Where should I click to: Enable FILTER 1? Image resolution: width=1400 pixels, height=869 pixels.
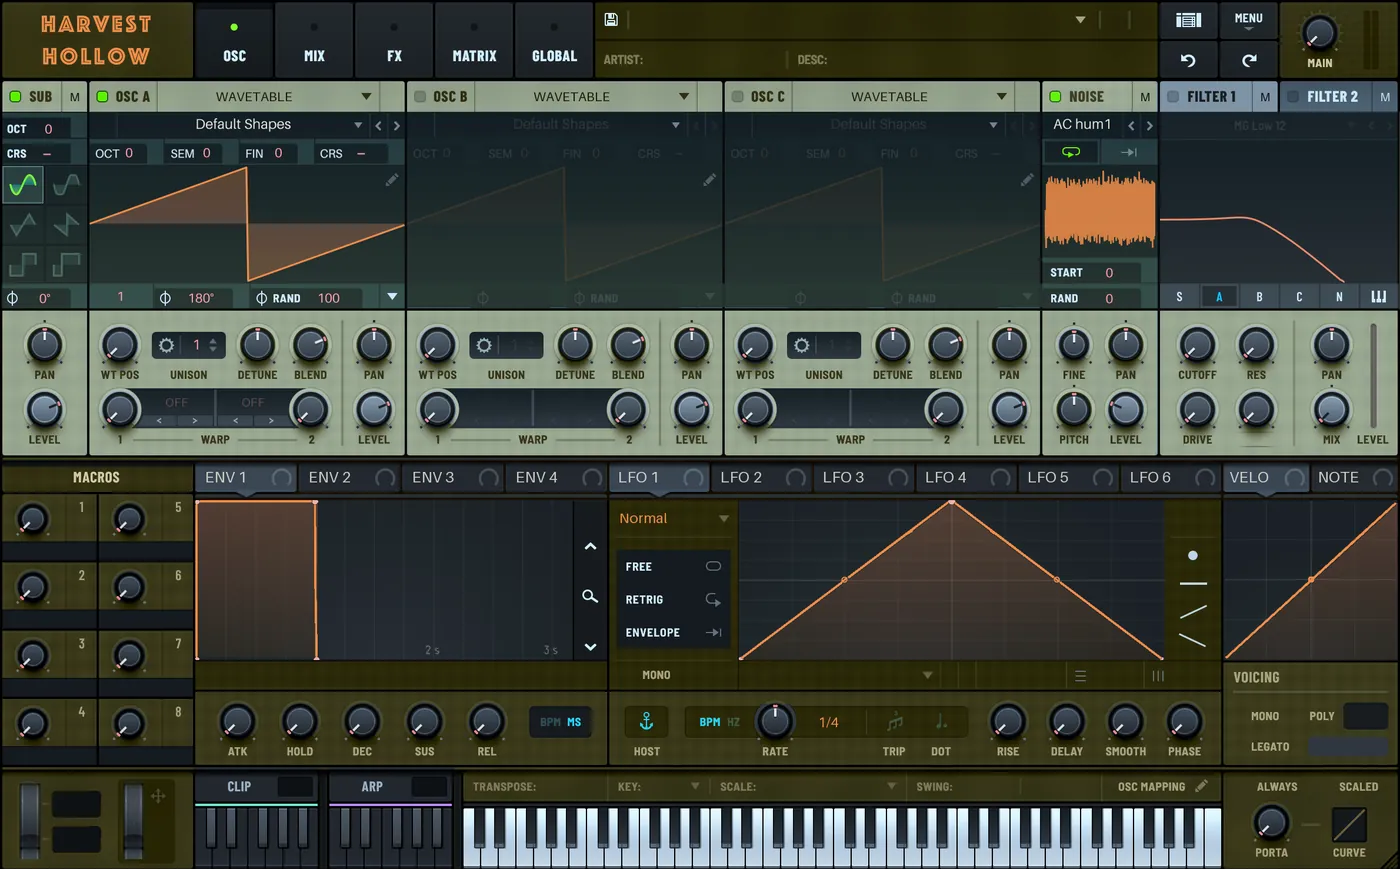(x=1173, y=97)
